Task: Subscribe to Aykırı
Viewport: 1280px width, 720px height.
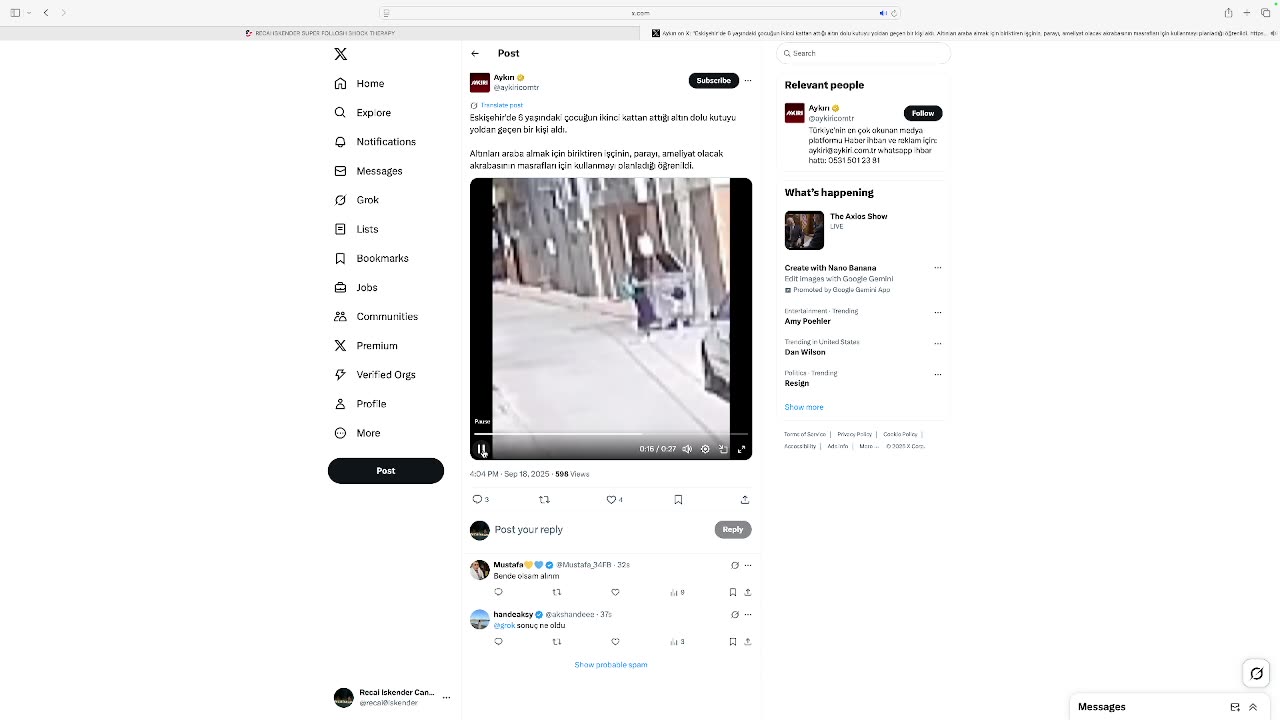Action: coord(713,80)
